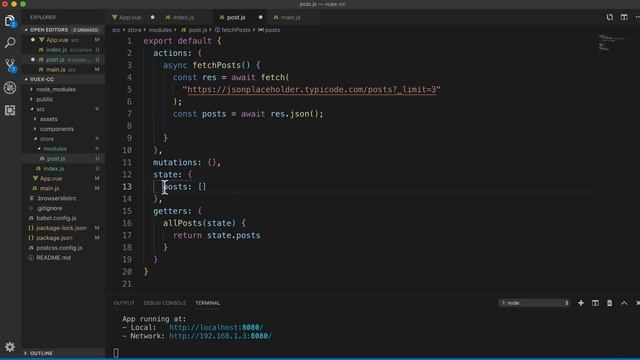The height and width of the screenshot is (360, 640).
Task: Open the .browserslistrc file
Action: pos(56,198)
